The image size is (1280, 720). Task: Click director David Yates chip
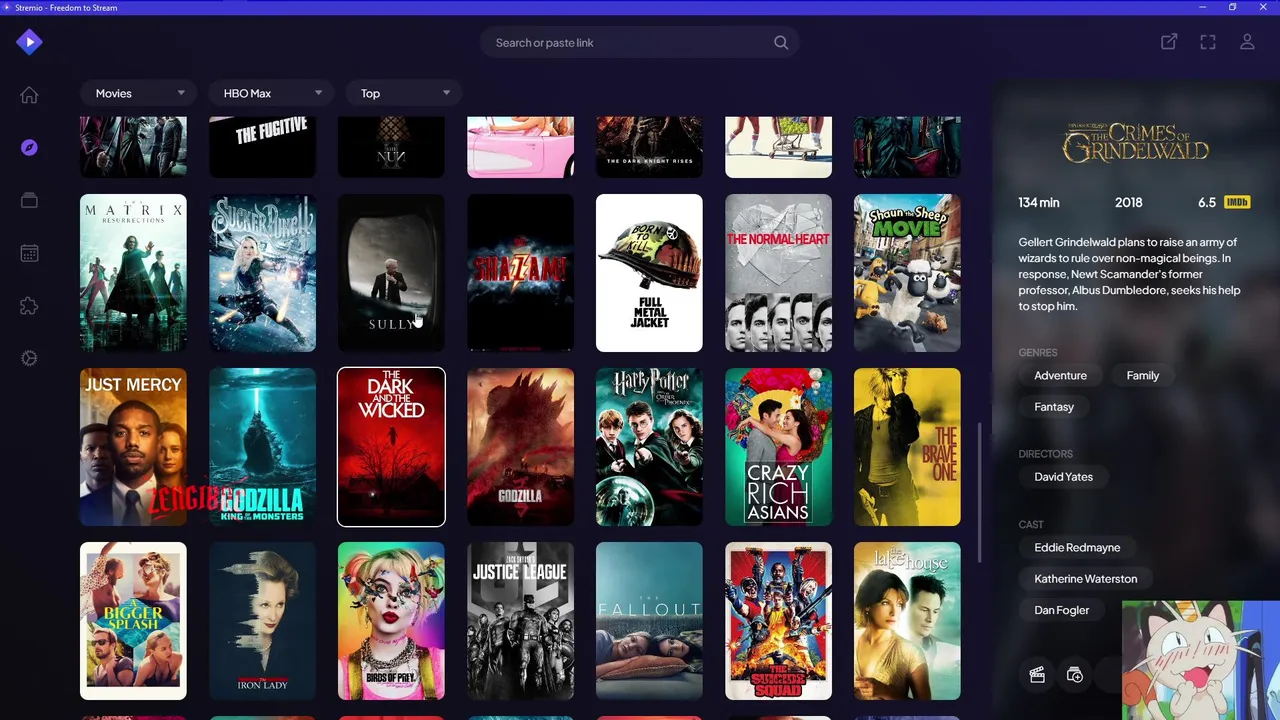1063,477
